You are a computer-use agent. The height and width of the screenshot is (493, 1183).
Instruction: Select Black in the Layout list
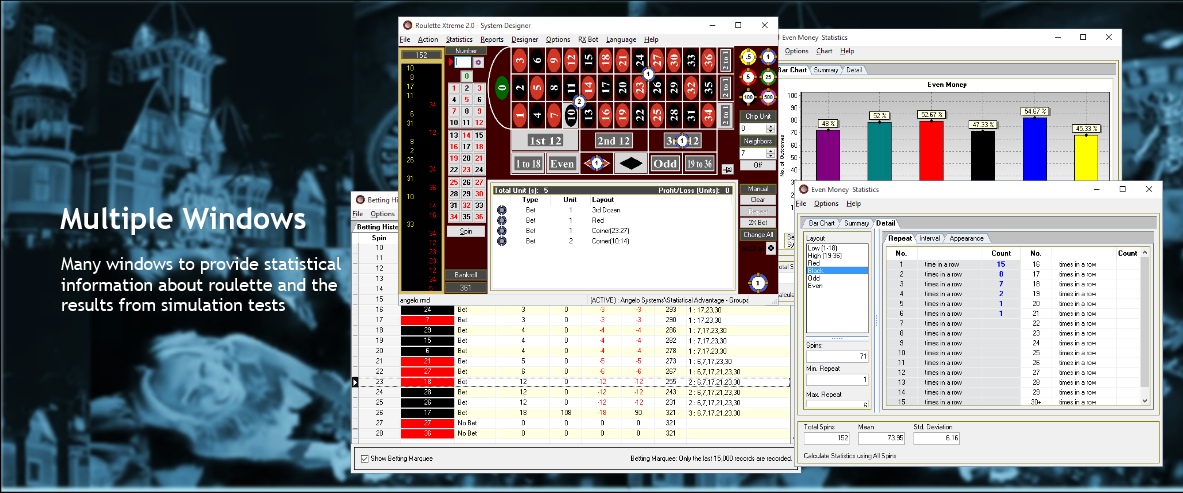click(837, 270)
